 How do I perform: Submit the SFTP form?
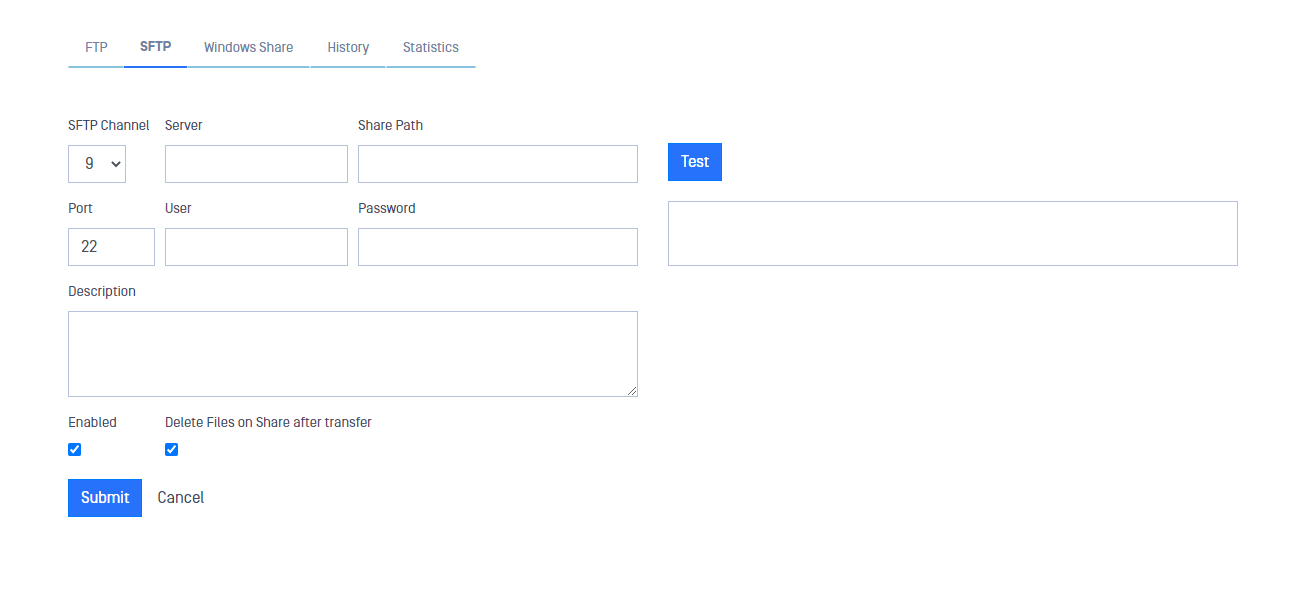tap(105, 498)
